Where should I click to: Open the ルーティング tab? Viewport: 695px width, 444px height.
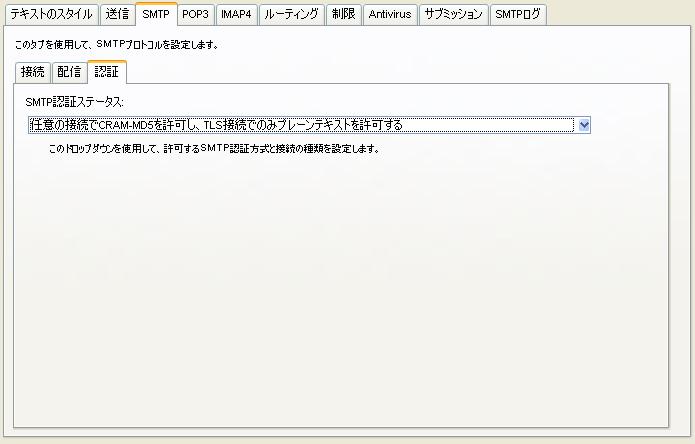(292, 14)
